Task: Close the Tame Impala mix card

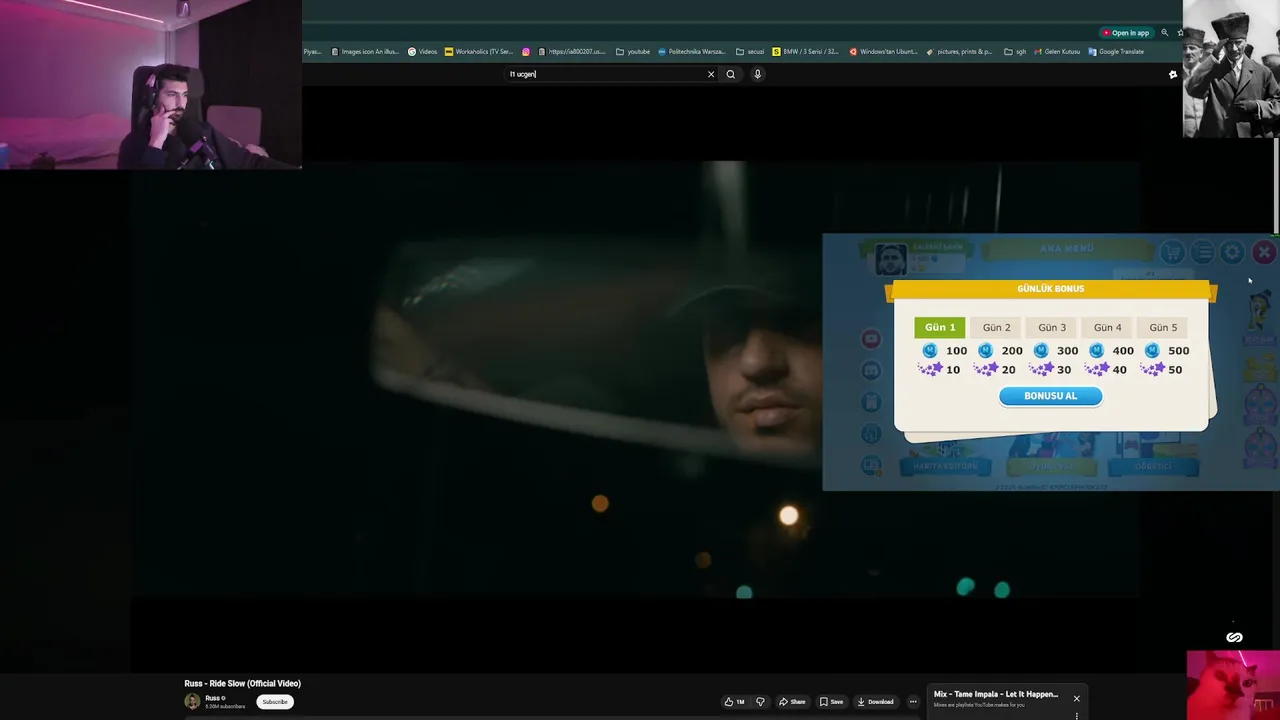Action: click(1076, 698)
